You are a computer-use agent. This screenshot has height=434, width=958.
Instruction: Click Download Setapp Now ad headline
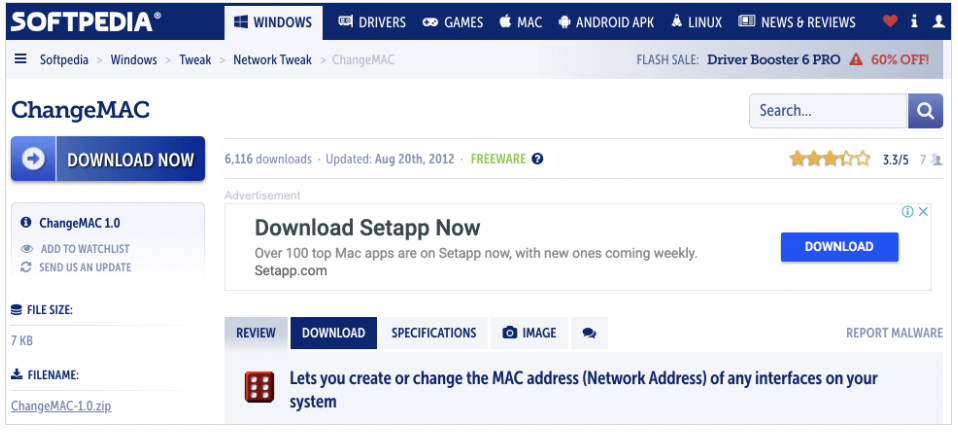367,228
